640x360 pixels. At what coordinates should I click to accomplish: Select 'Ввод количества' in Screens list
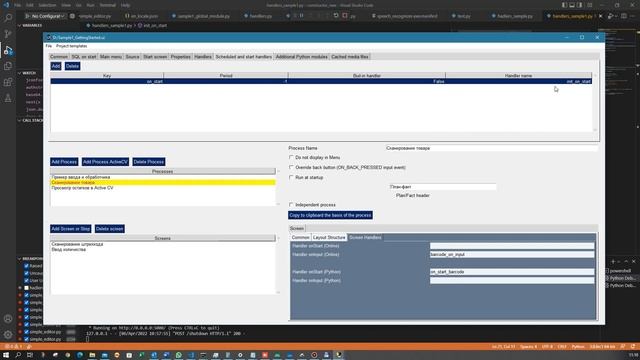163,249
